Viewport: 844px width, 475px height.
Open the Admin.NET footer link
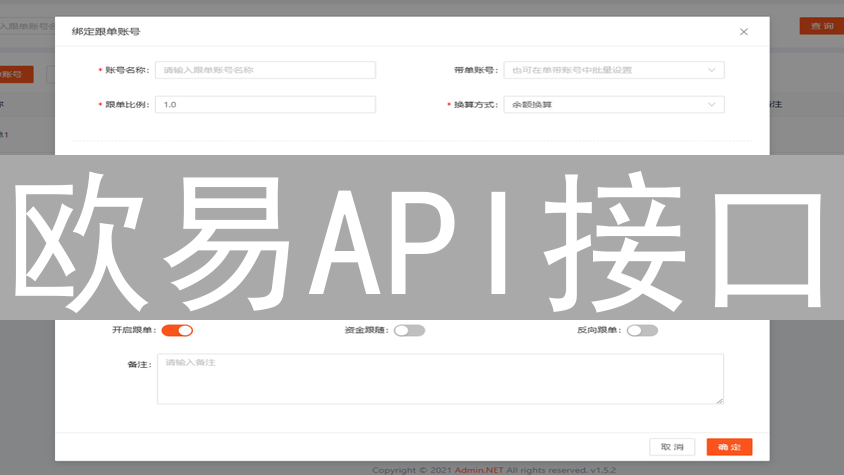click(x=479, y=470)
